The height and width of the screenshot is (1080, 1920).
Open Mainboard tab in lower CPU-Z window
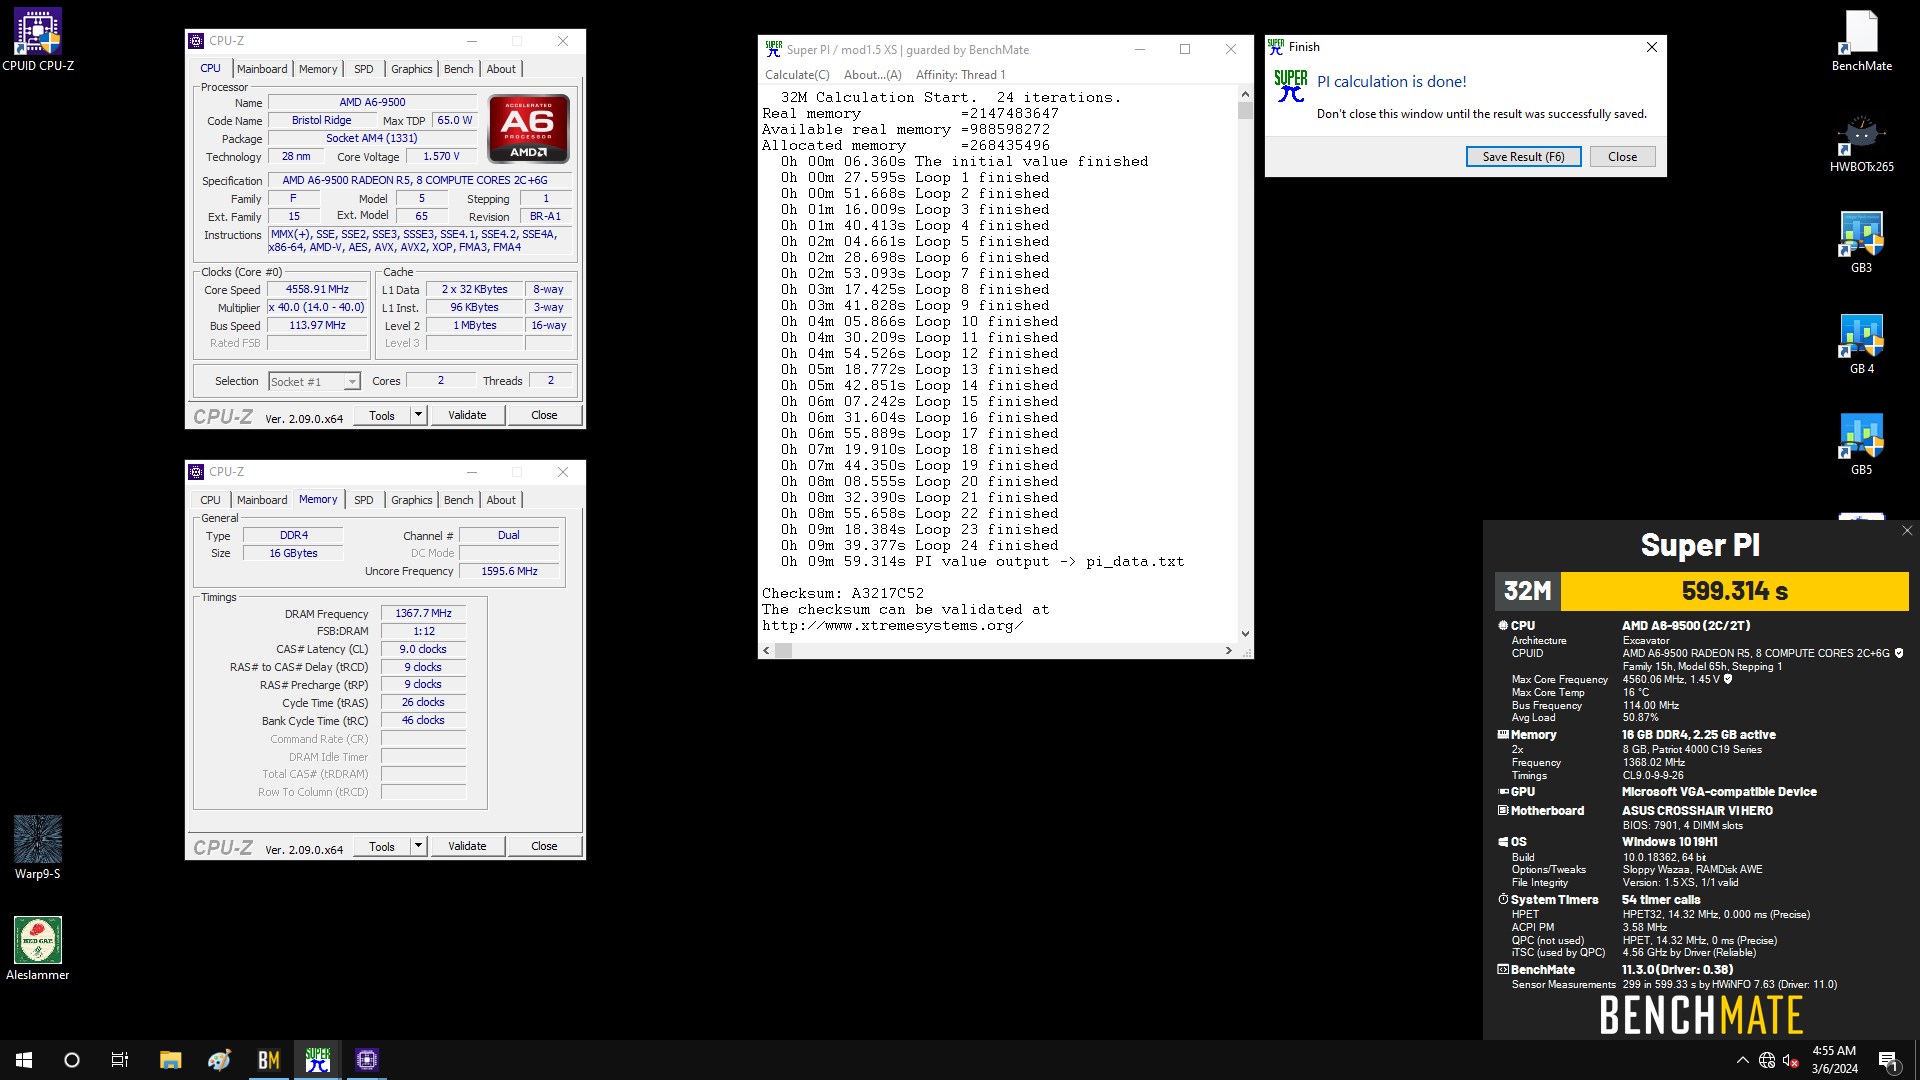click(x=262, y=500)
